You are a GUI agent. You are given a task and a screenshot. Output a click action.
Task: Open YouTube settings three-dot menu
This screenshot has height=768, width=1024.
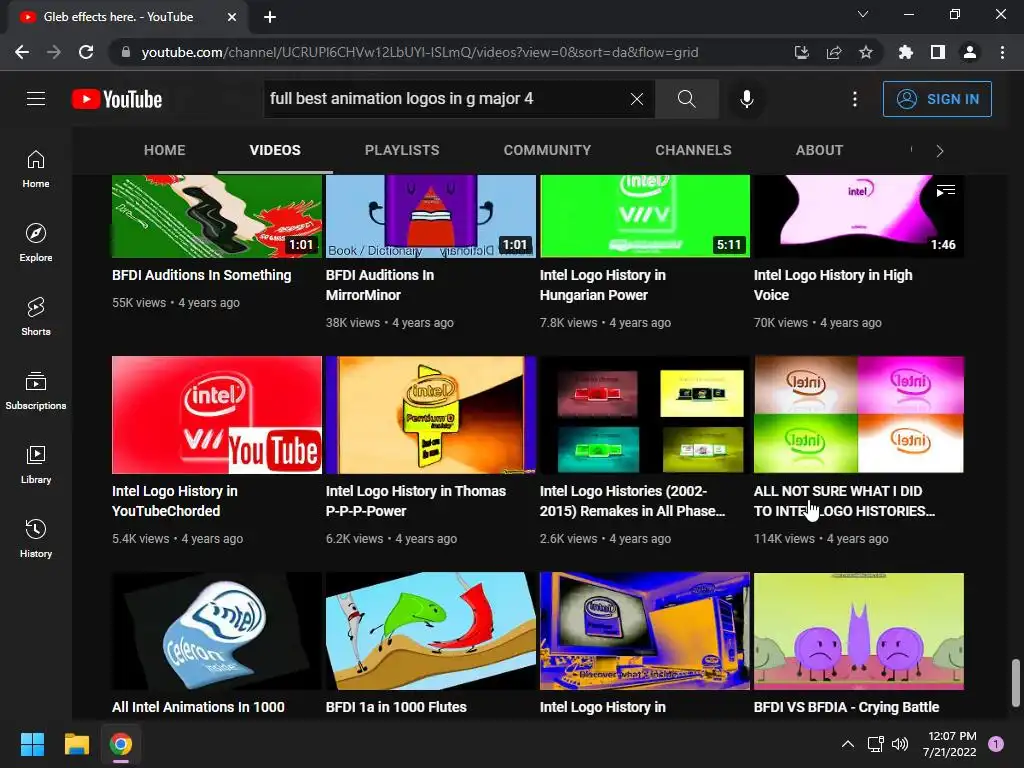[x=854, y=99]
